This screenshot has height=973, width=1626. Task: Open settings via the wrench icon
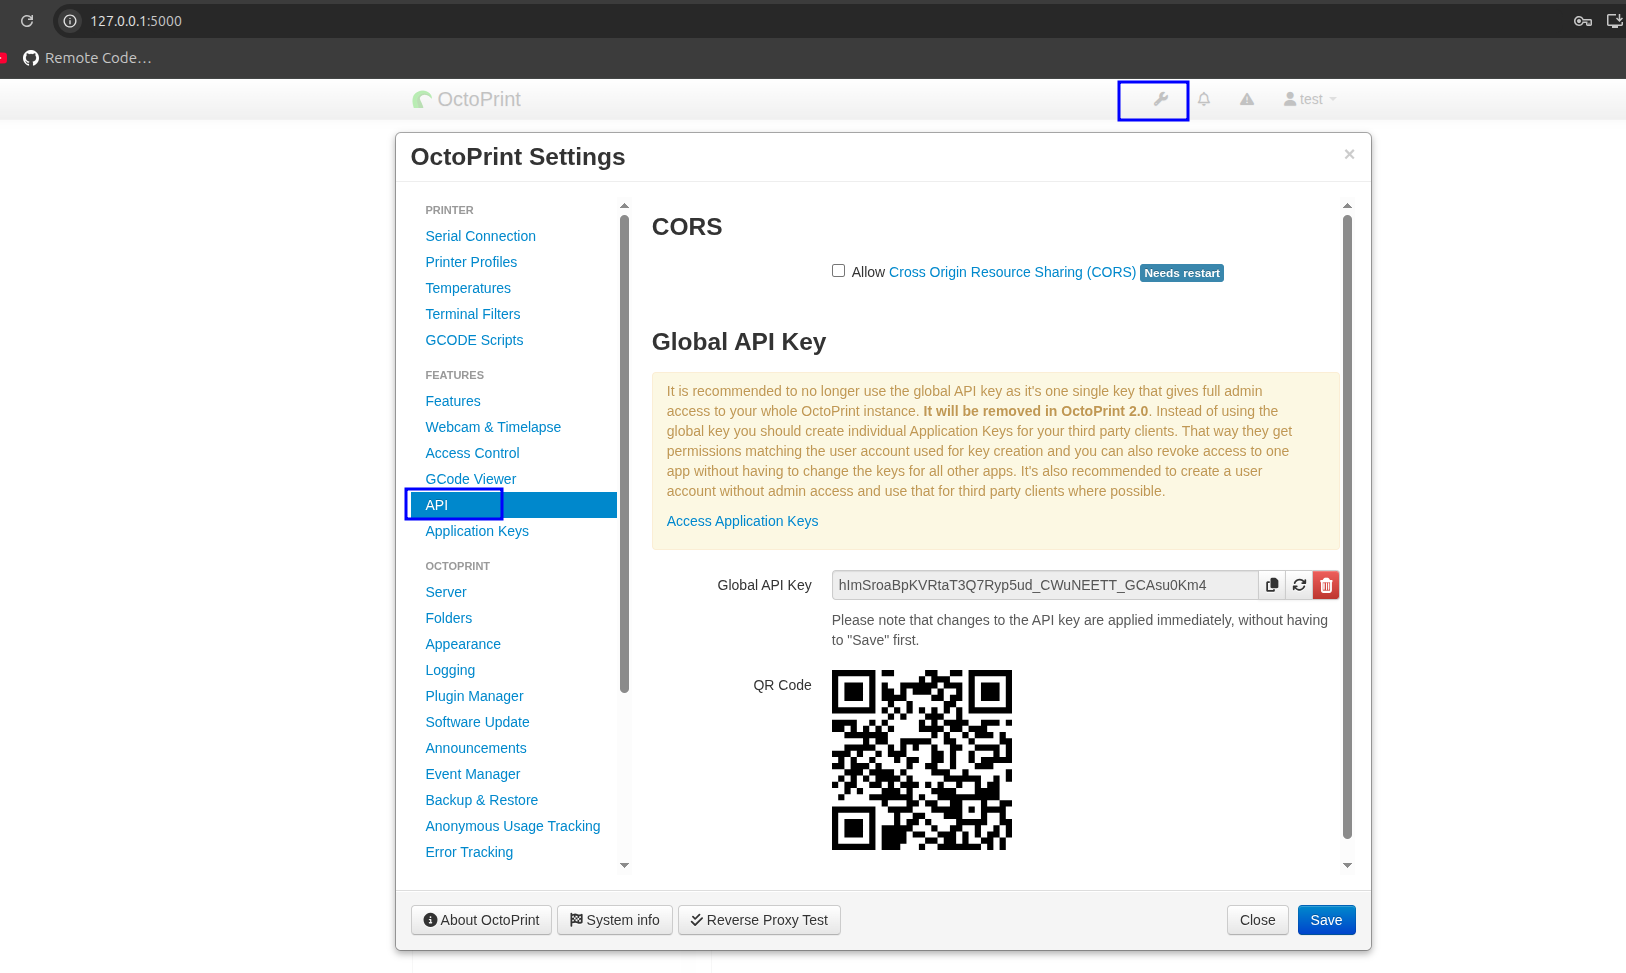(1160, 99)
